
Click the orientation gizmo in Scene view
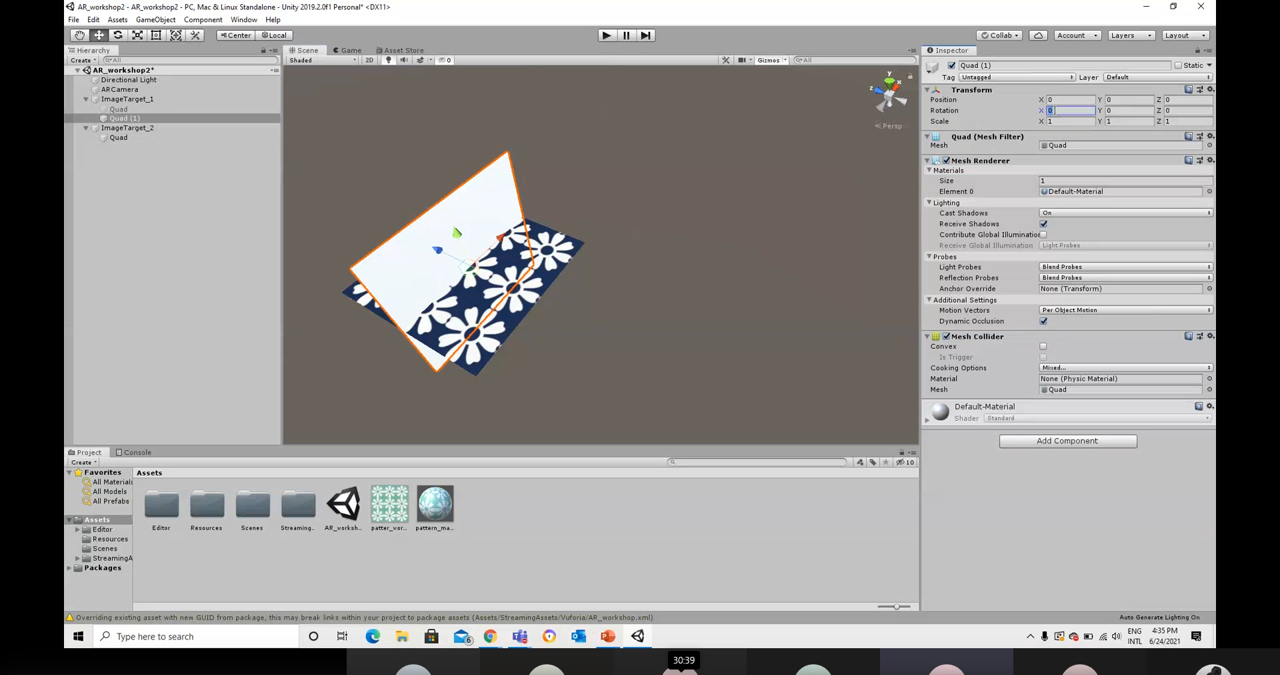pos(888,93)
